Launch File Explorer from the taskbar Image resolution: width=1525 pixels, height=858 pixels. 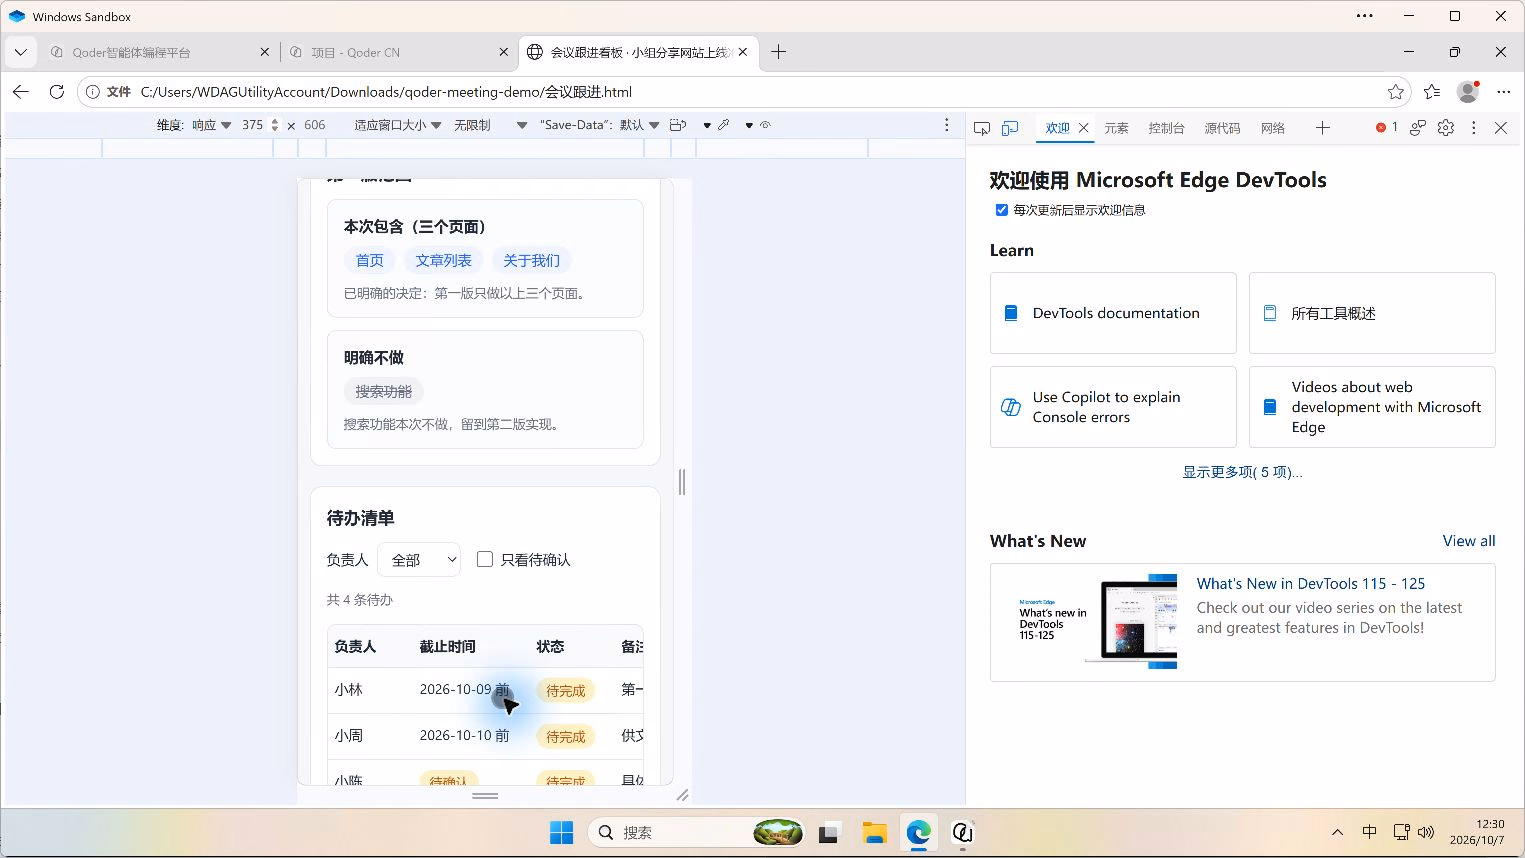click(875, 832)
